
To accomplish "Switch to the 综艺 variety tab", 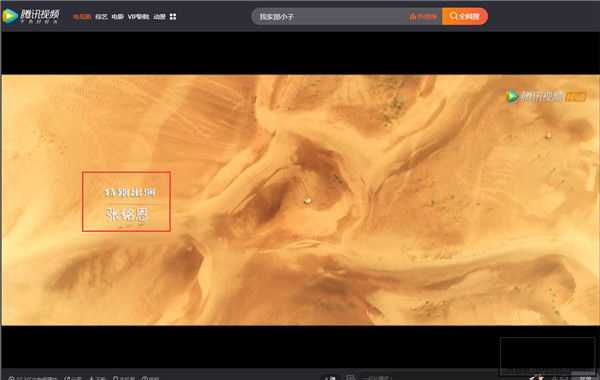I will click(101, 17).
